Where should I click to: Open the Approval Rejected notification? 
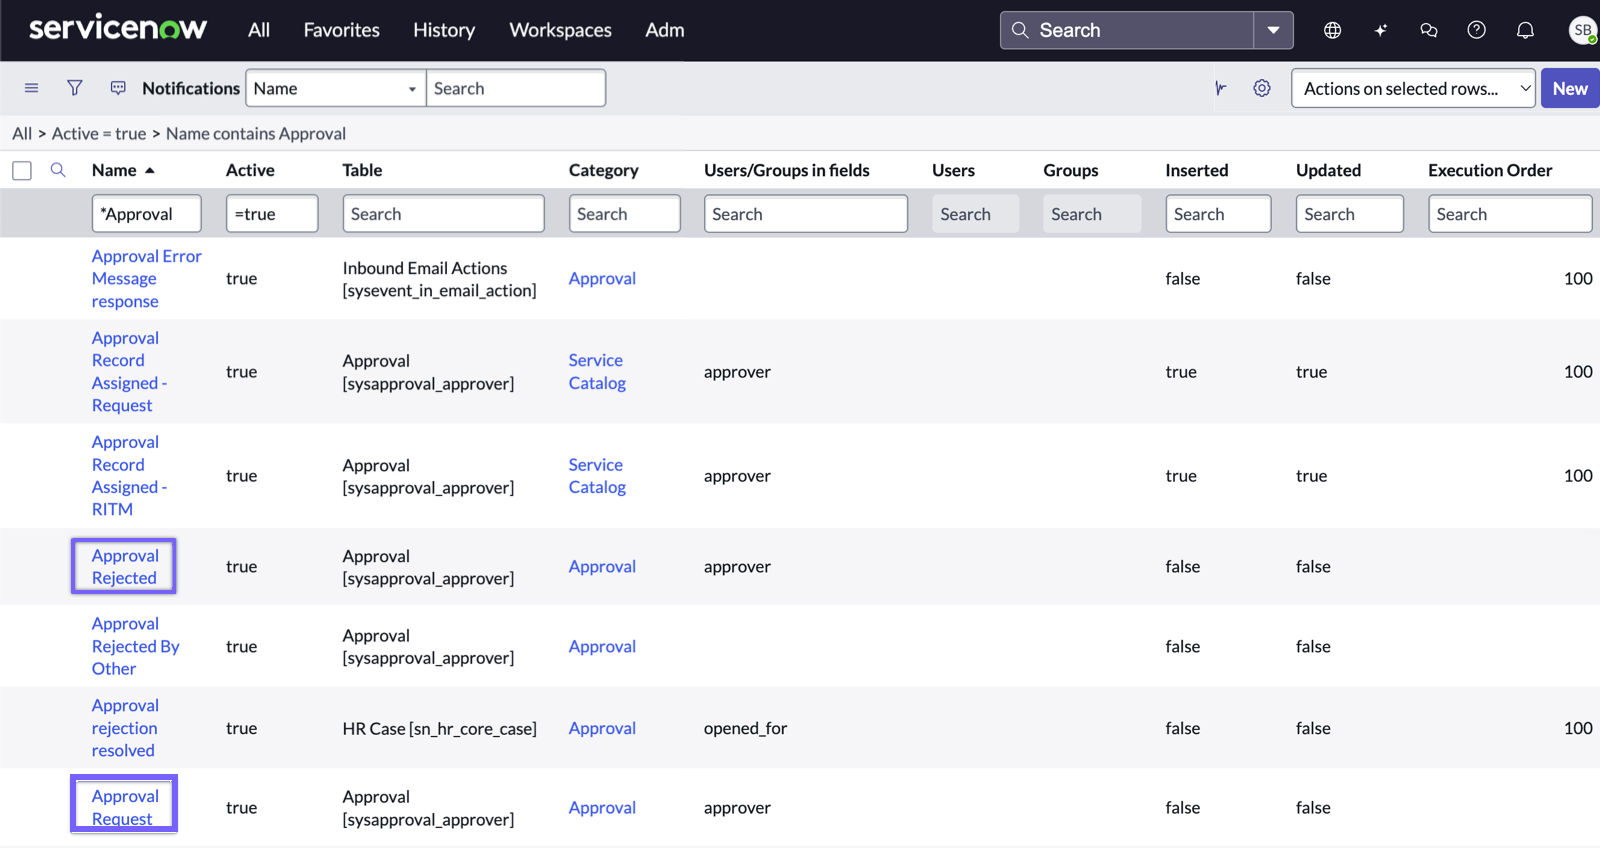(x=125, y=567)
